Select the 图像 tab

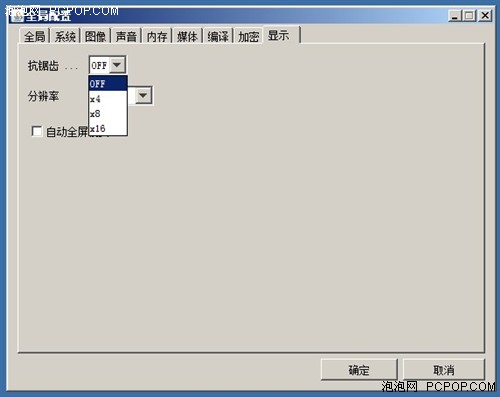point(95,36)
